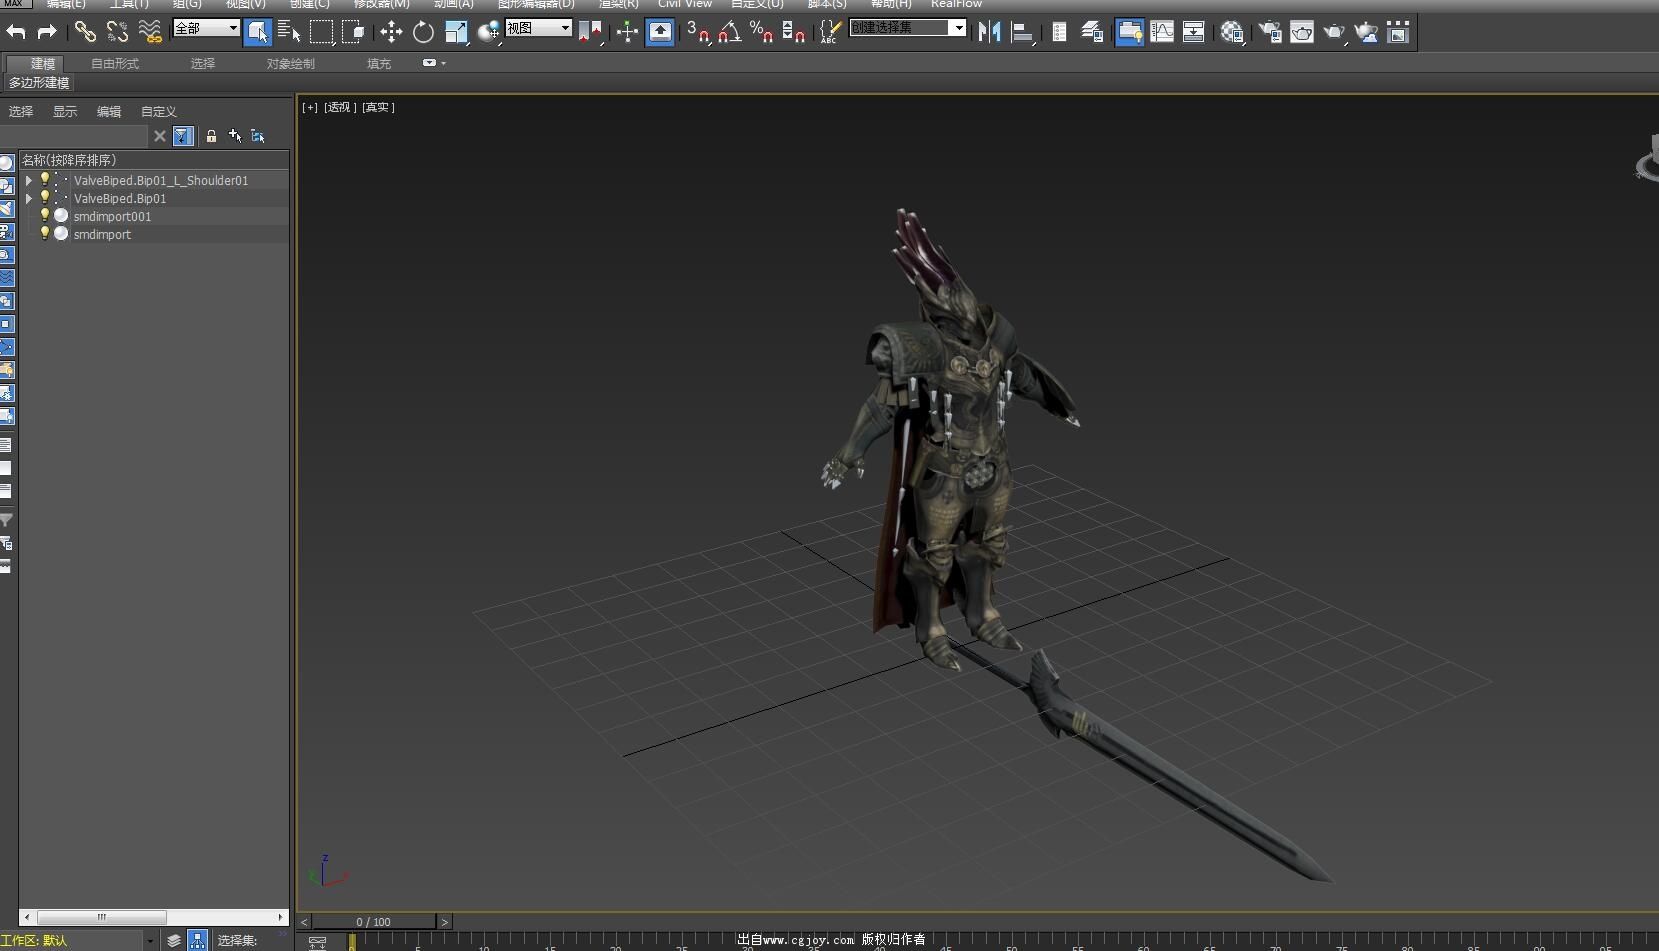The image size is (1659, 951).
Task: Toggle the Scene Explorer list icon
Action: click(x=1059, y=32)
